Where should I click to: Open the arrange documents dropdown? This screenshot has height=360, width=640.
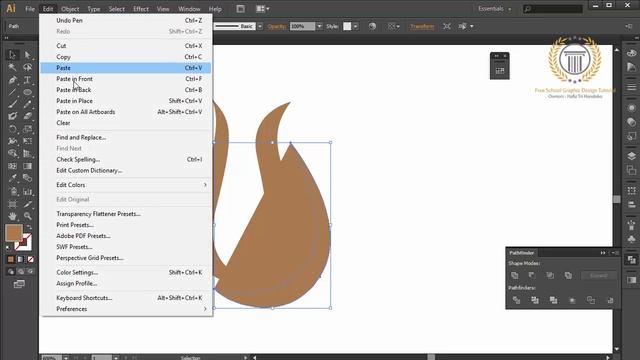point(262,9)
